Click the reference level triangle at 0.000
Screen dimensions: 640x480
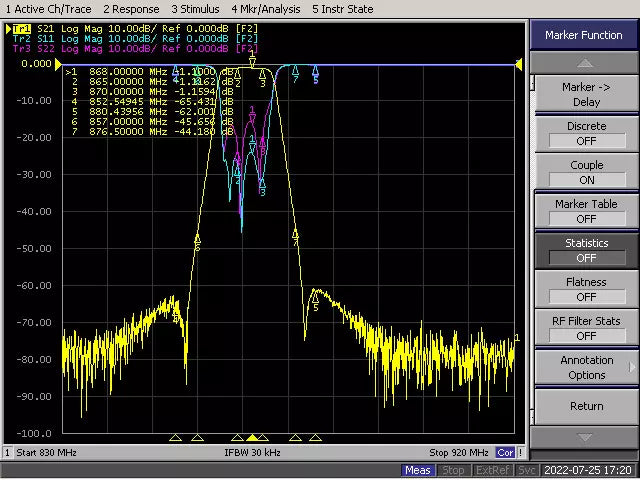[59, 64]
